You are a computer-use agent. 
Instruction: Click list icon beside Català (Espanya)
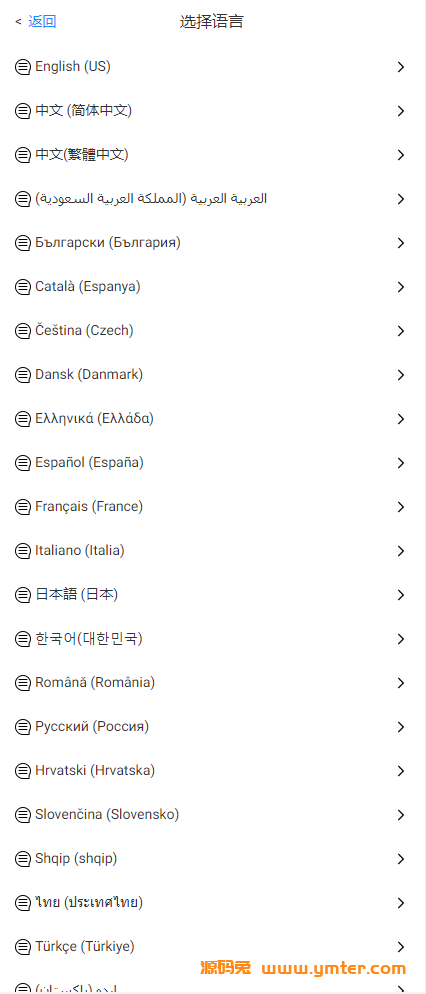(x=23, y=287)
